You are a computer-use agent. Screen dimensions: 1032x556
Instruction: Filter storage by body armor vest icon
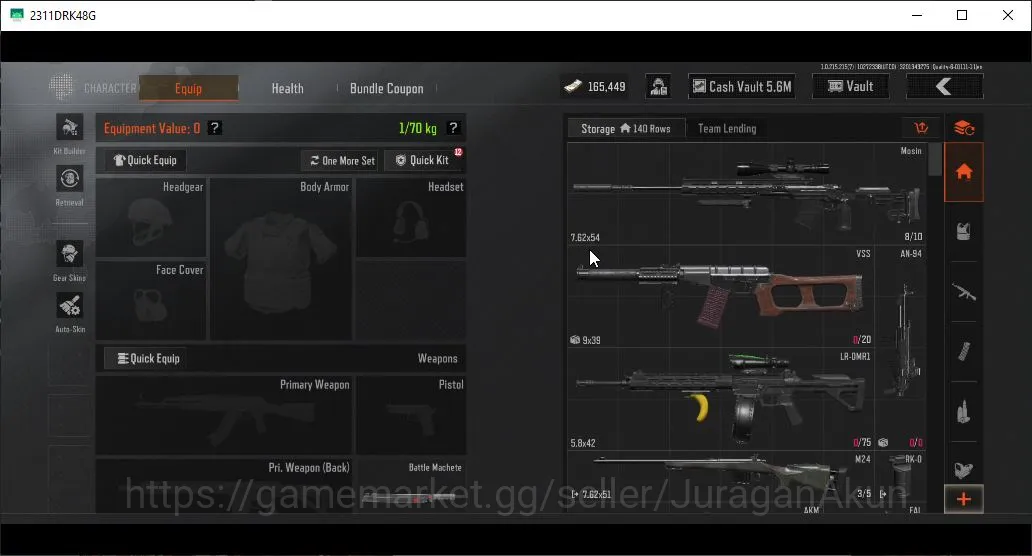(x=964, y=232)
